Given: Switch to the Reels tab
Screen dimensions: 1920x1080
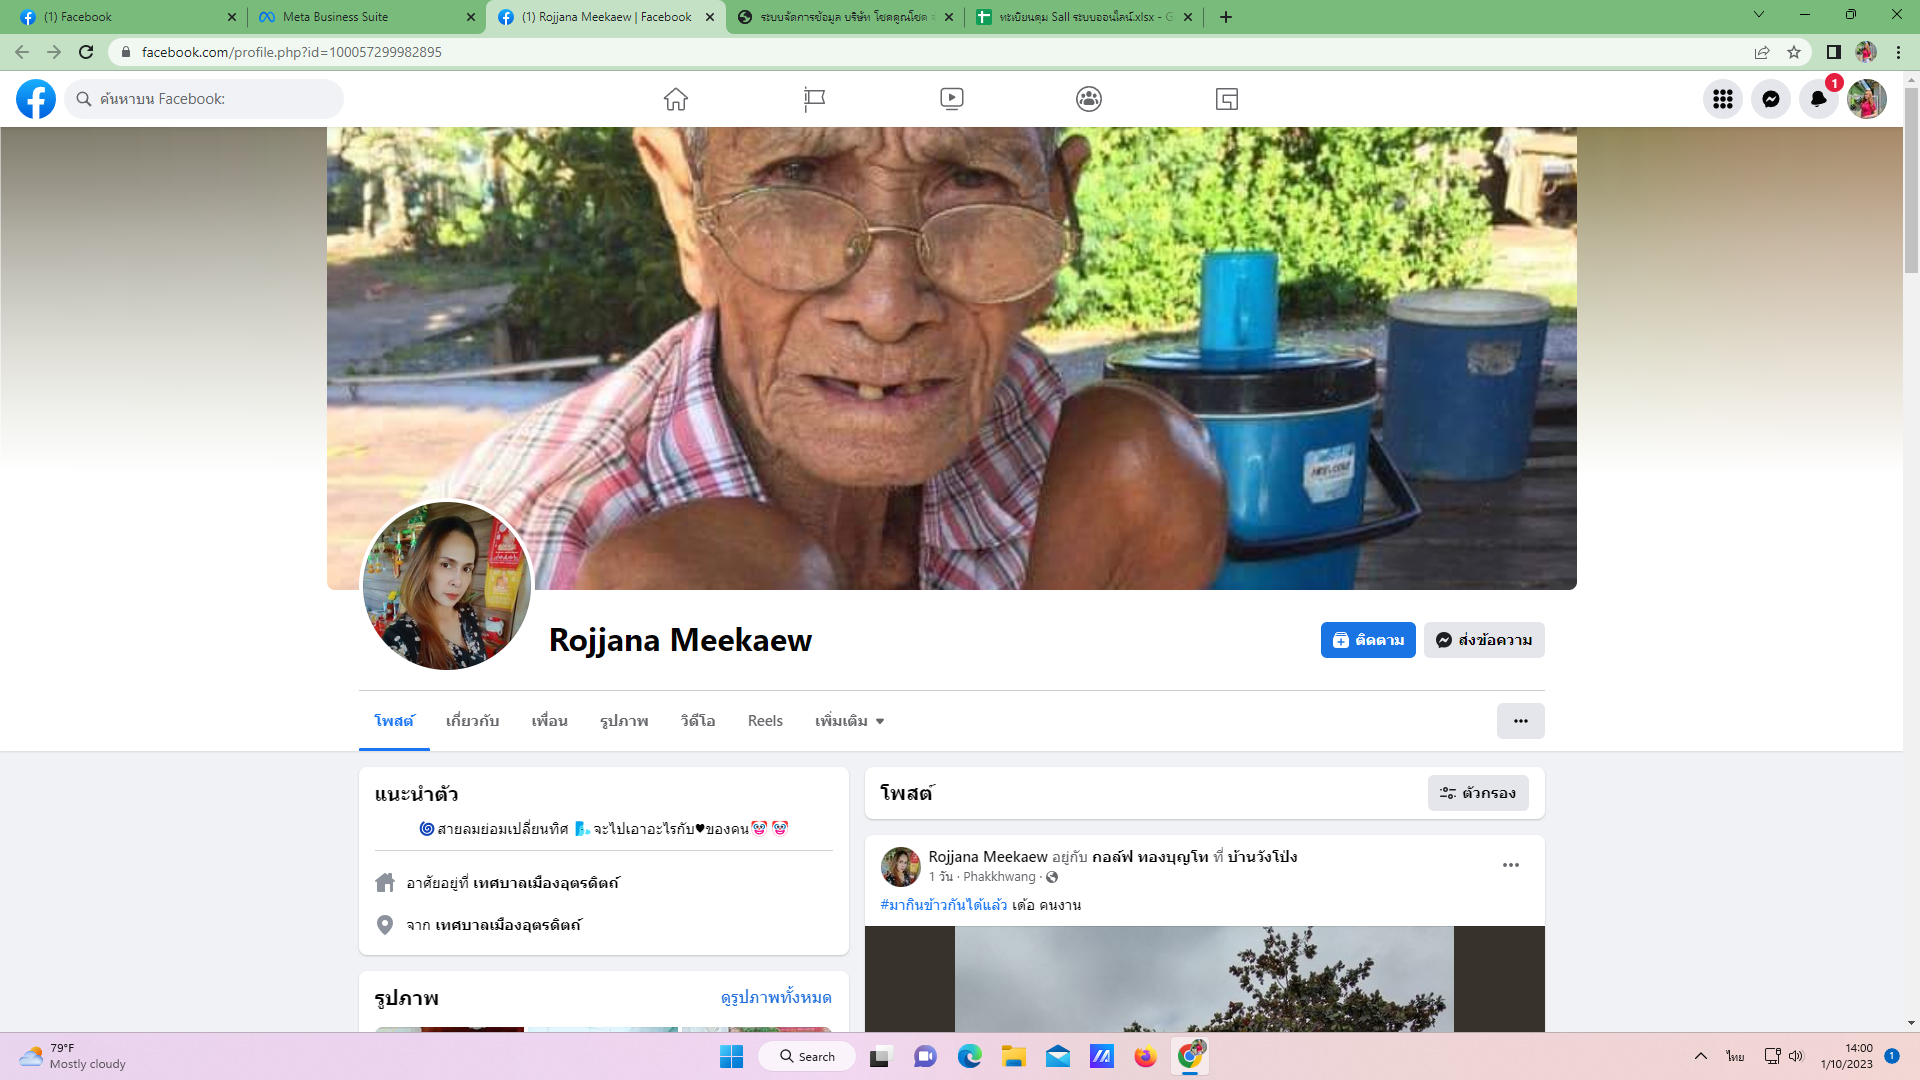Looking at the screenshot, I should (765, 721).
